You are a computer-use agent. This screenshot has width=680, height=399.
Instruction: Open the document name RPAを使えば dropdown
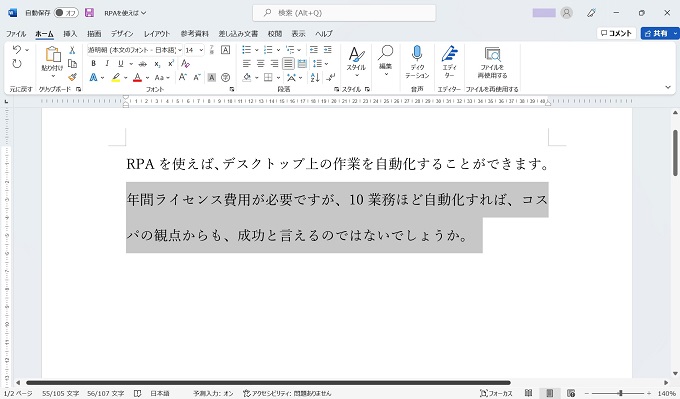(x=125, y=13)
